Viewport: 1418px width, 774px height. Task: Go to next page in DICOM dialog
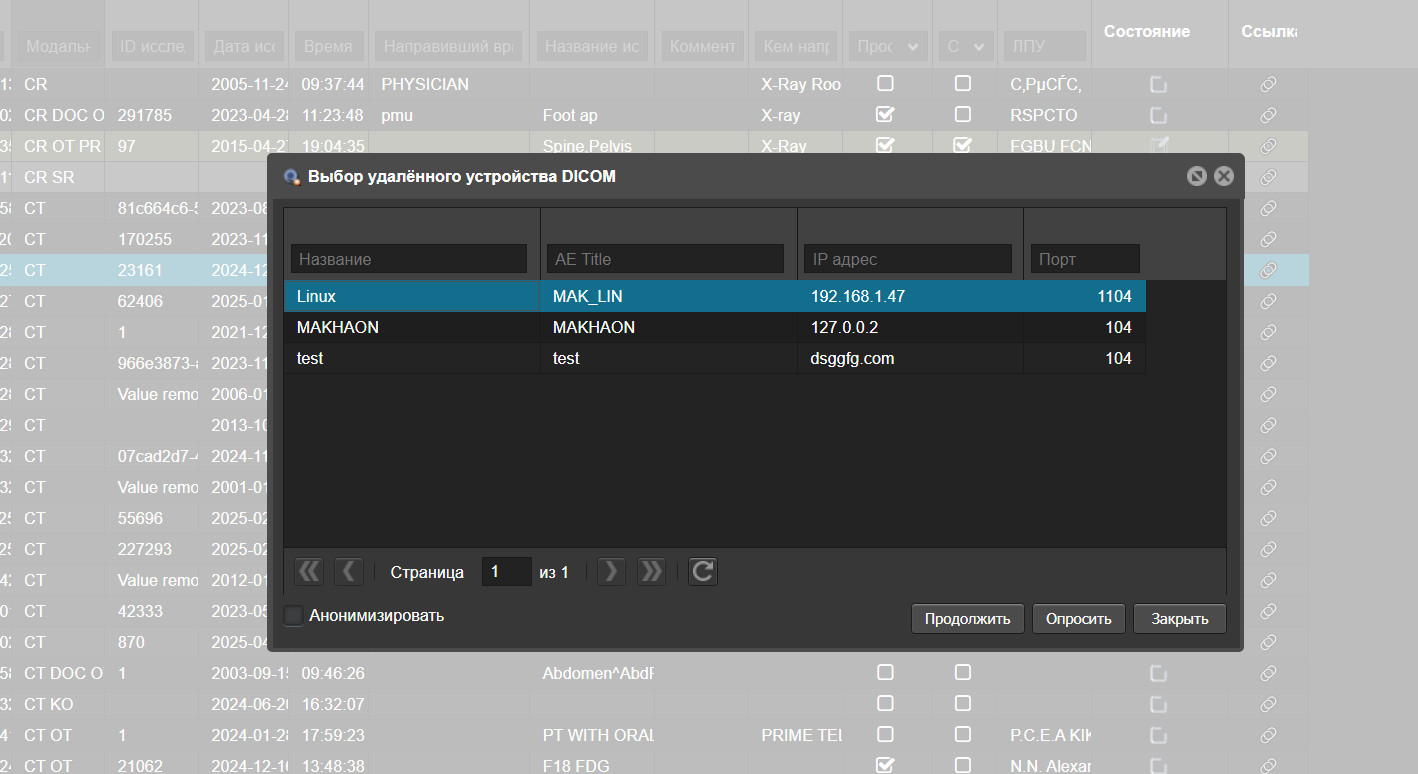(x=612, y=571)
